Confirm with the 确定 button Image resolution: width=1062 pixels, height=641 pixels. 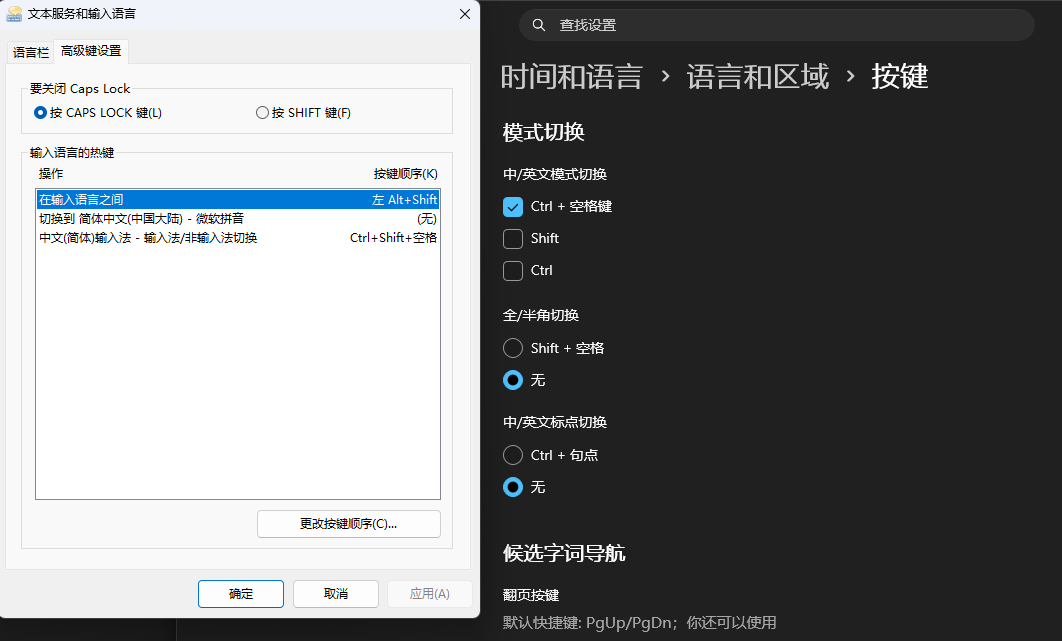click(241, 594)
